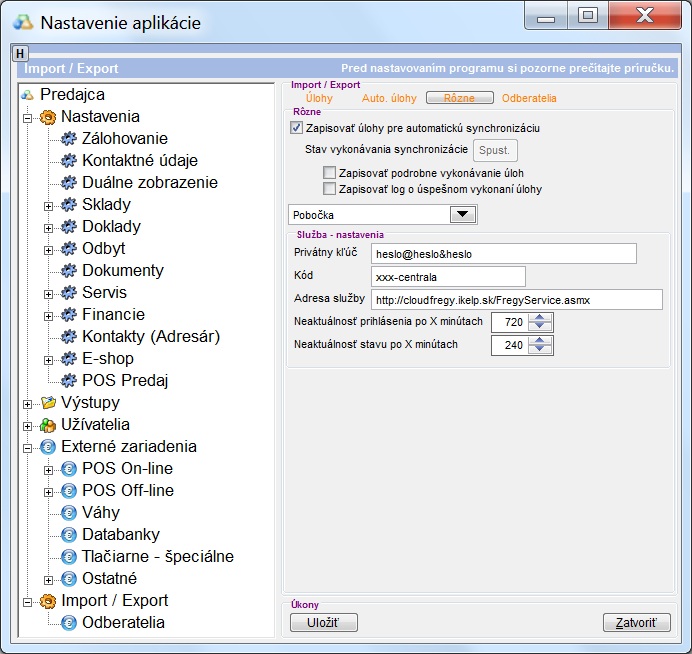Open the Pobočka dropdown list
Image resolution: width=692 pixels, height=654 pixels.
(x=461, y=214)
